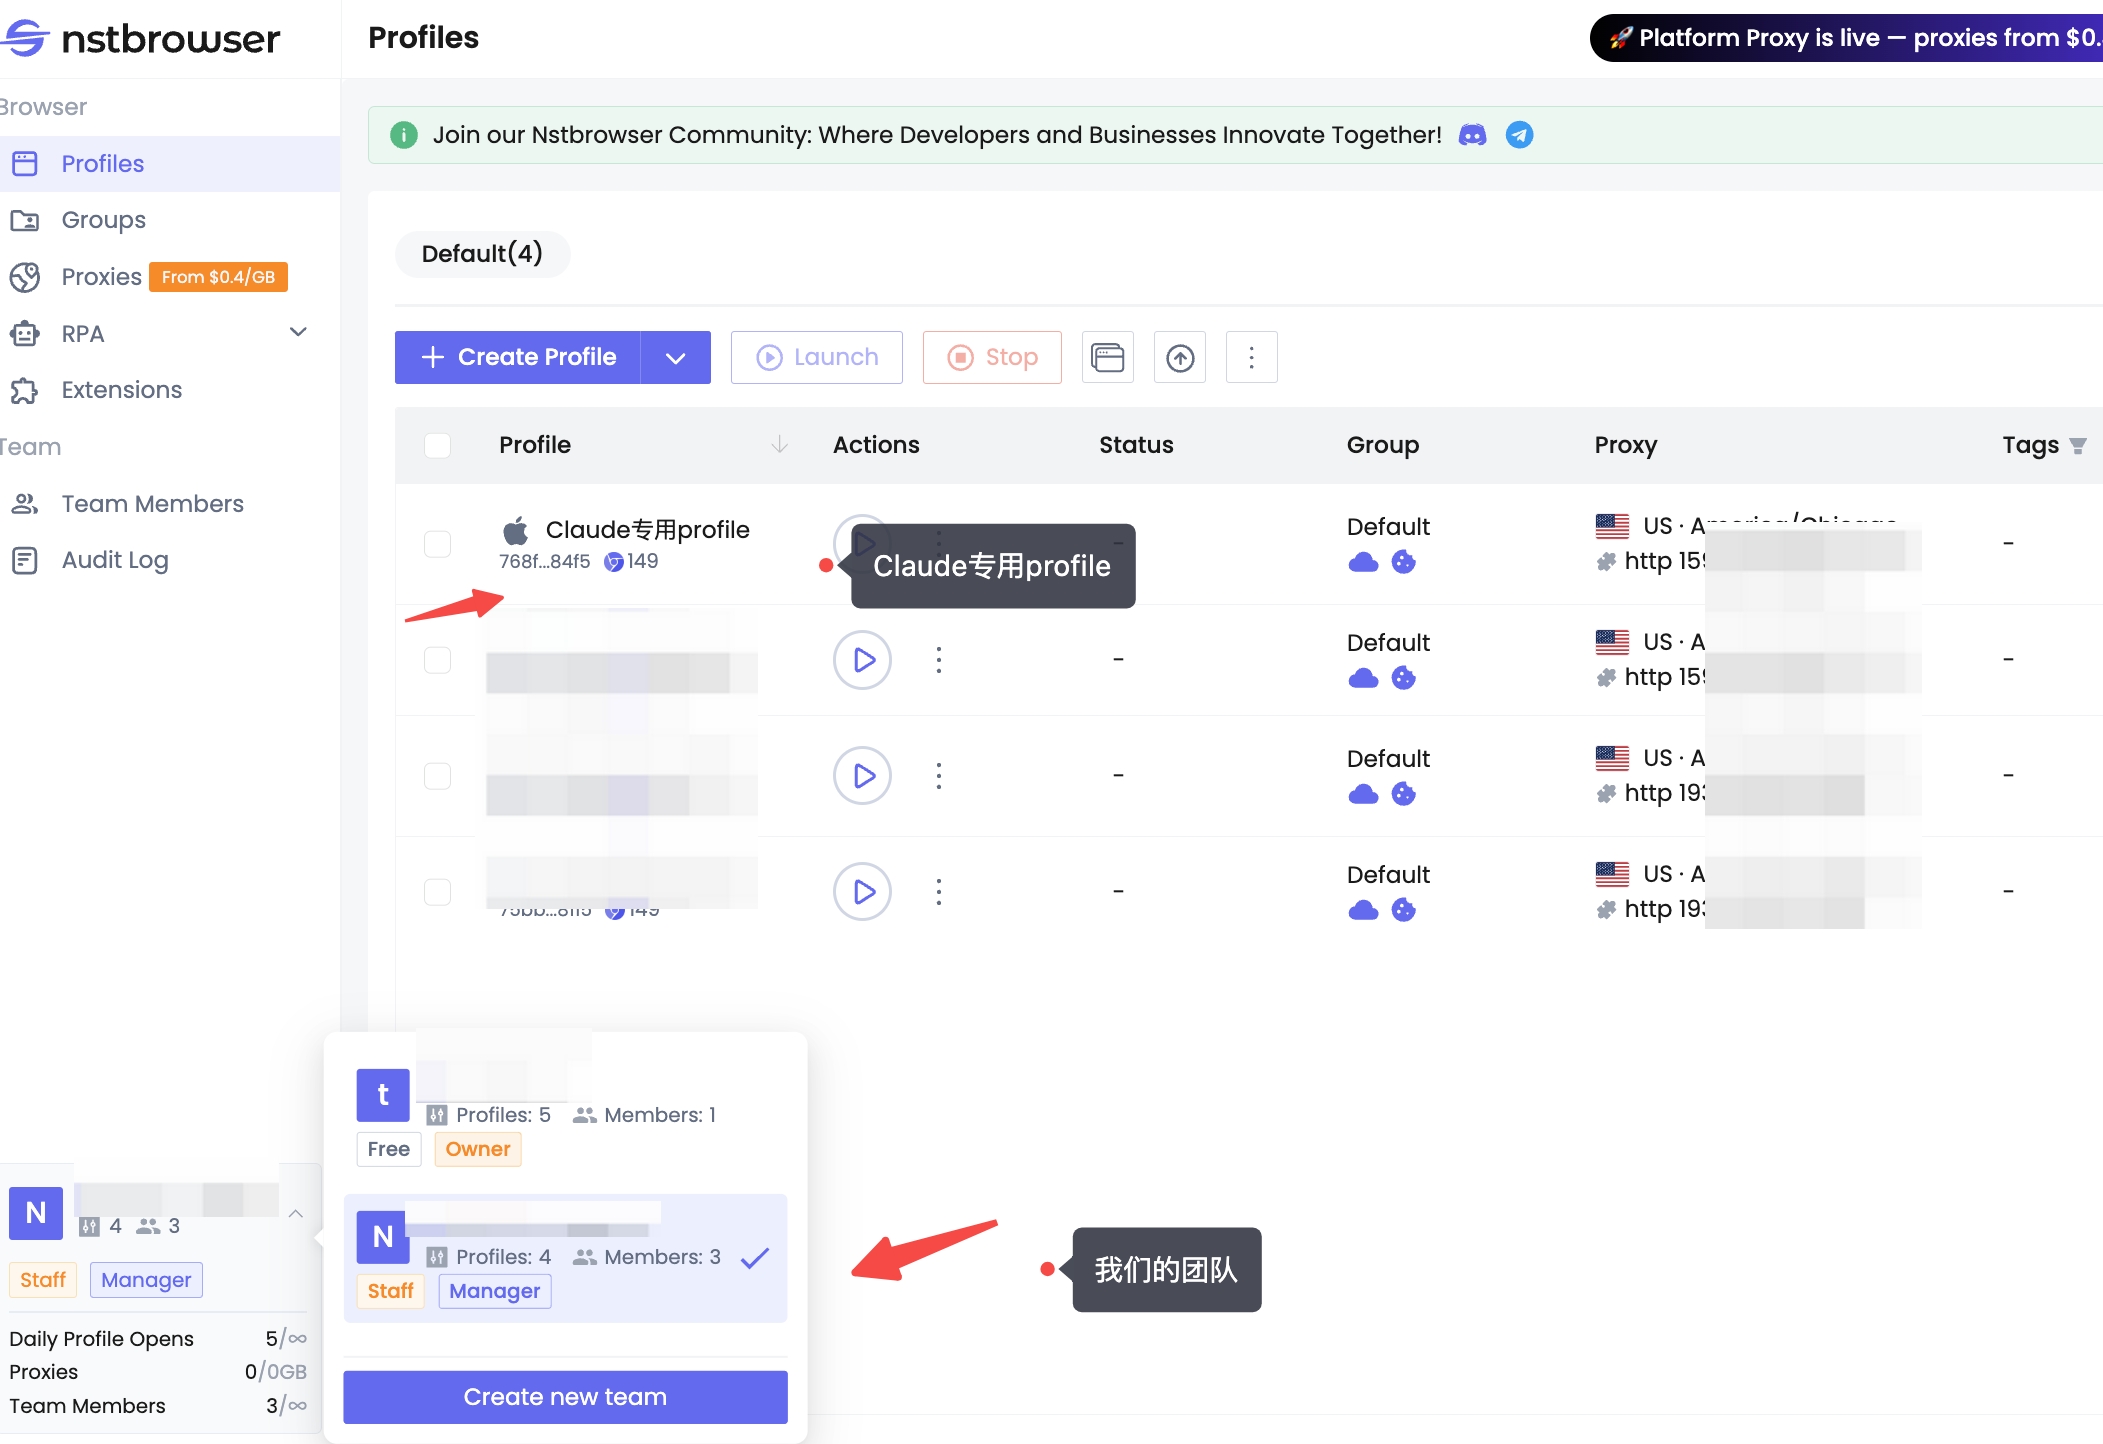Click the Owner badge in the team popup
This screenshot has width=2103, height=1444.
[478, 1149]
